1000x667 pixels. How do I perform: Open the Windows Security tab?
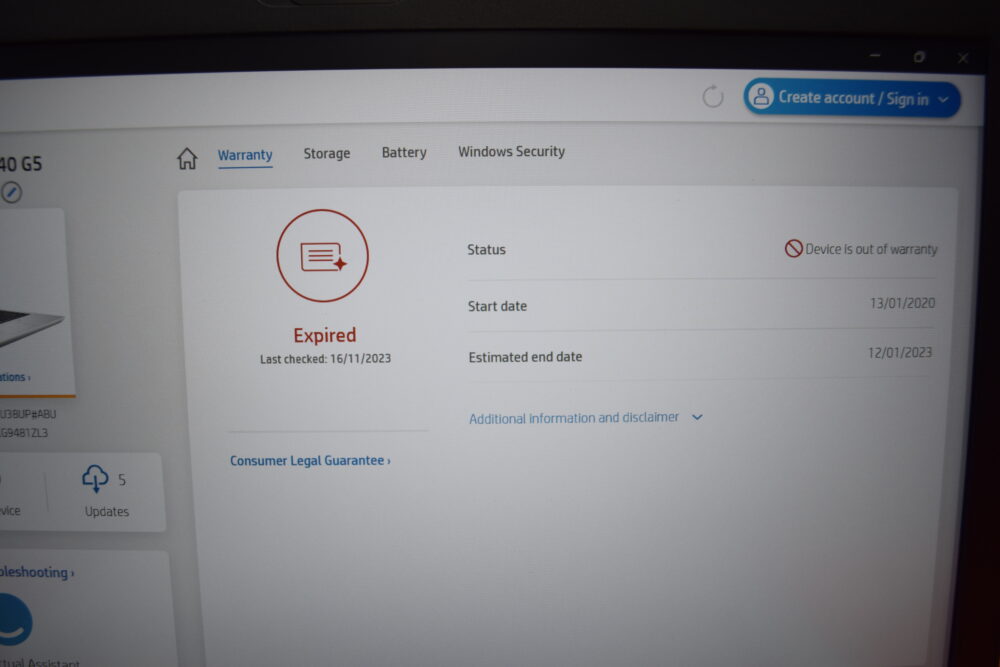(511, 152)
